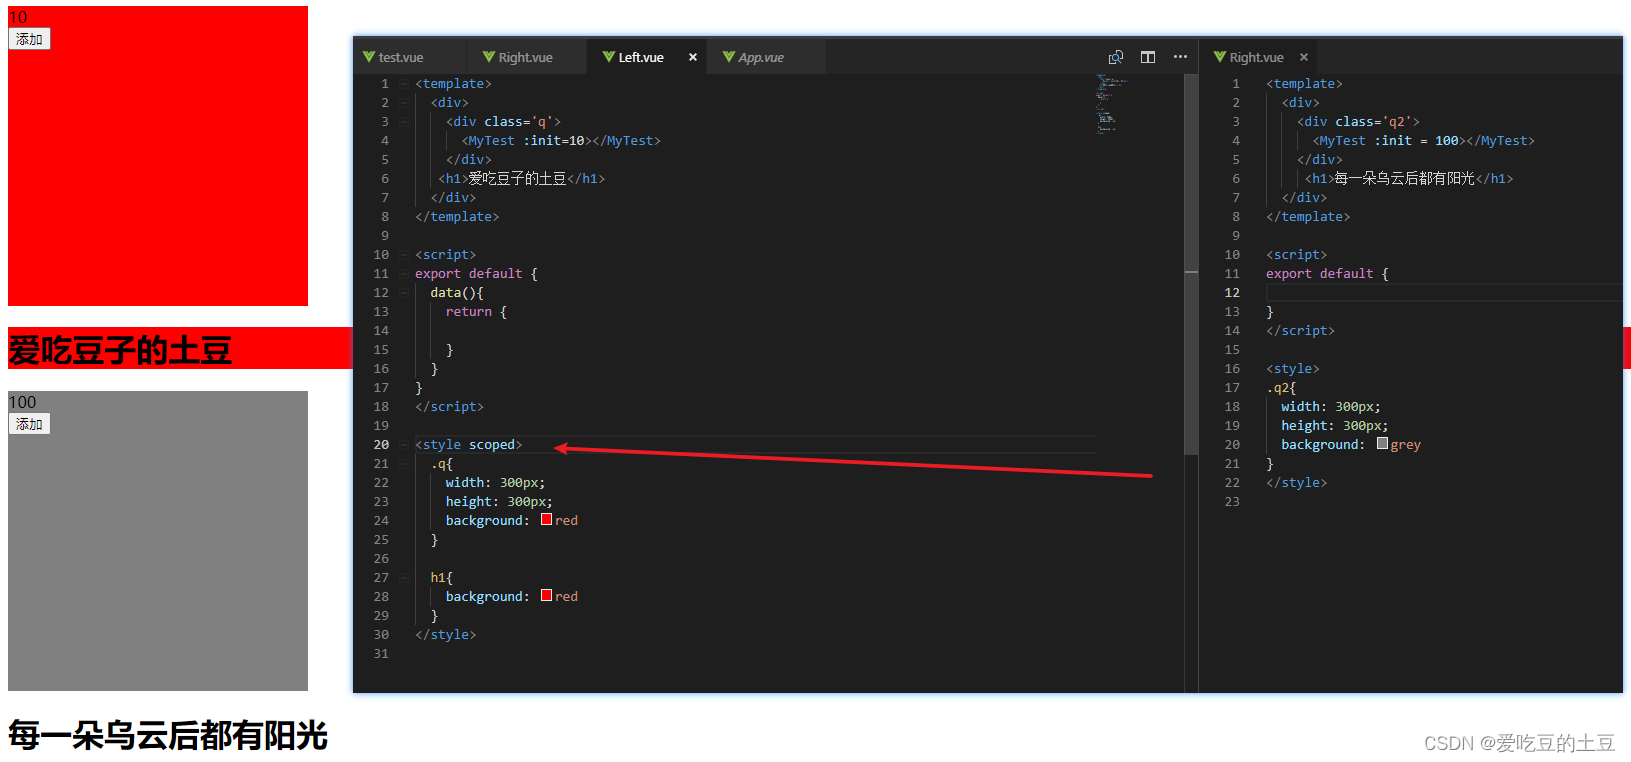
Task: Click the </template> line in Left.vue
Action: pos(457,217)
